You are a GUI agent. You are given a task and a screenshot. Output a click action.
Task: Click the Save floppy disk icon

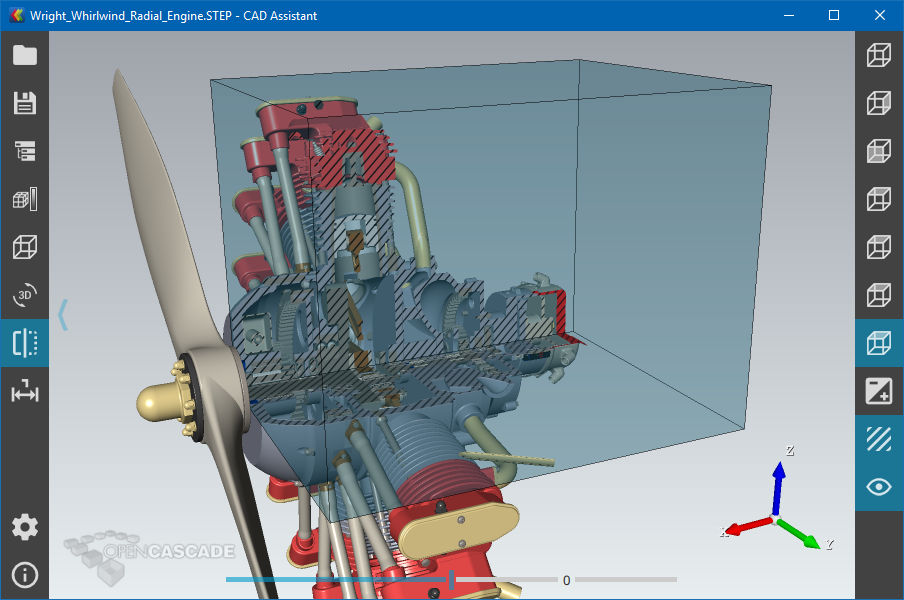25,103
